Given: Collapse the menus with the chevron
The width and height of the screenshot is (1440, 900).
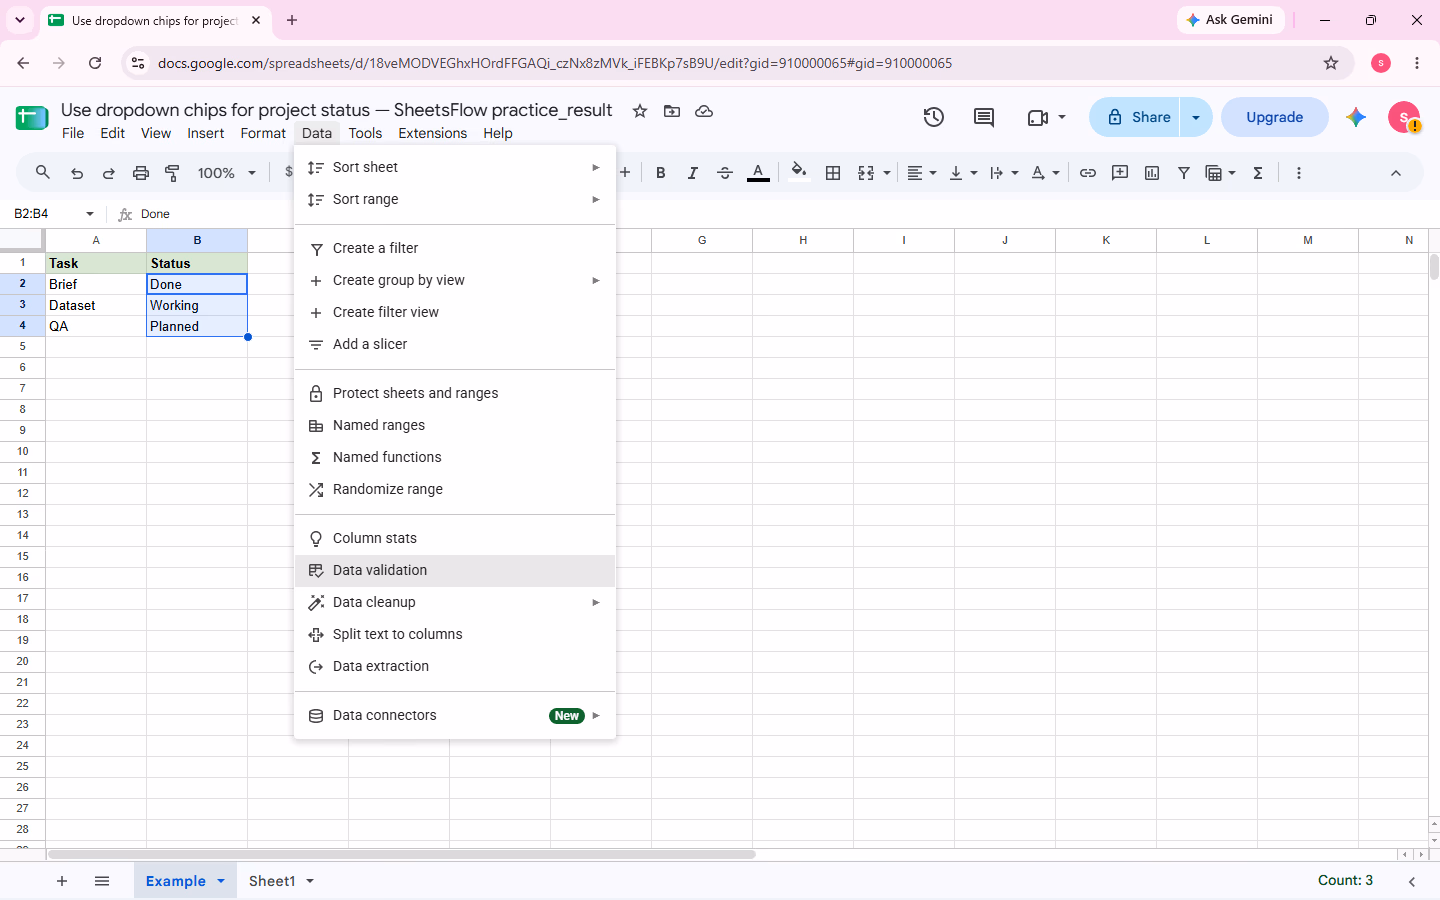Looking at the screenshot, I should 1396,173.
